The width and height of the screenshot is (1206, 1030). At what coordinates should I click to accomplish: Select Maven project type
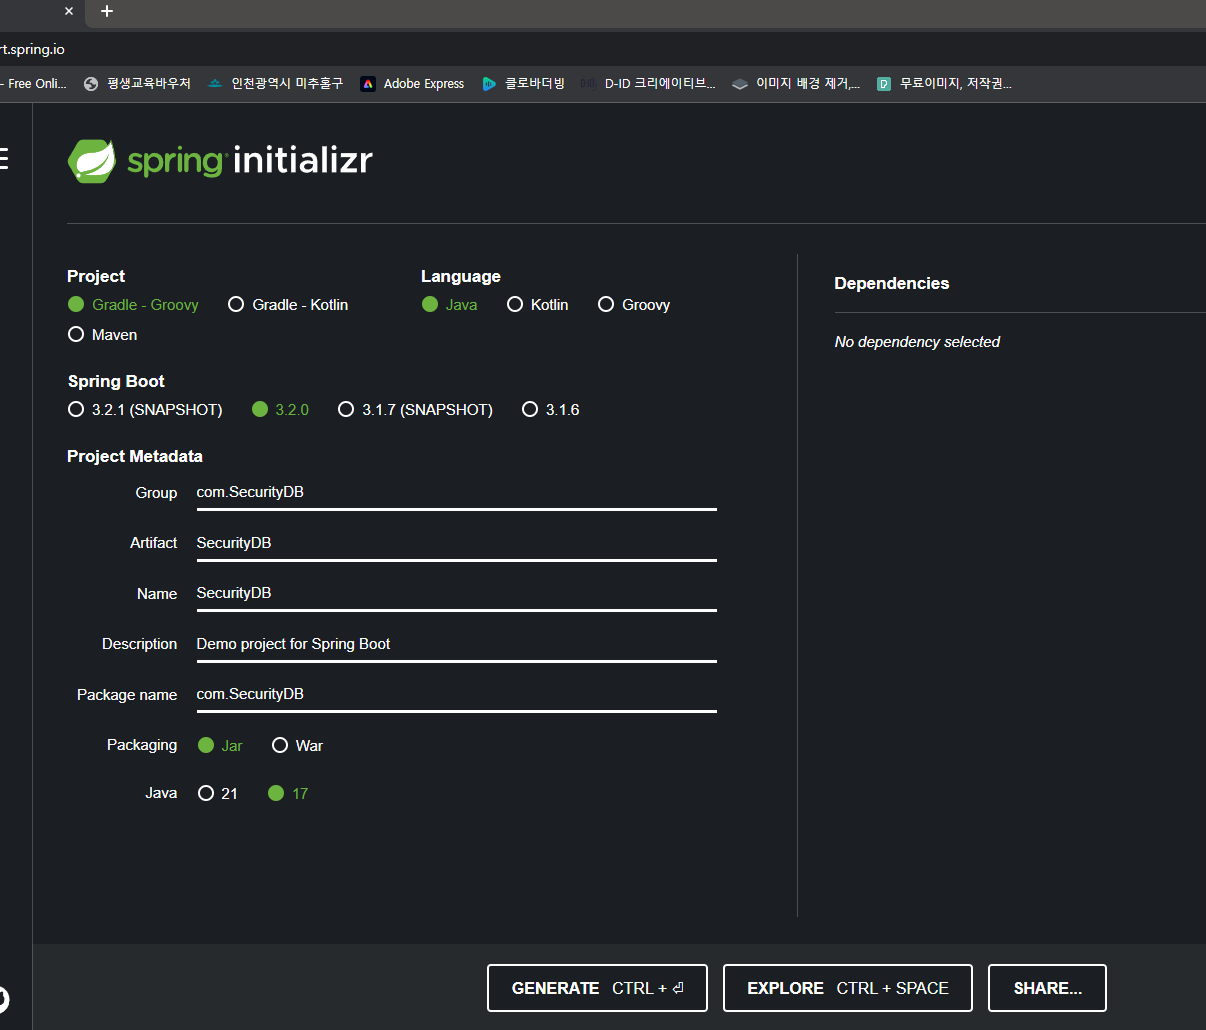click(102, 335)
